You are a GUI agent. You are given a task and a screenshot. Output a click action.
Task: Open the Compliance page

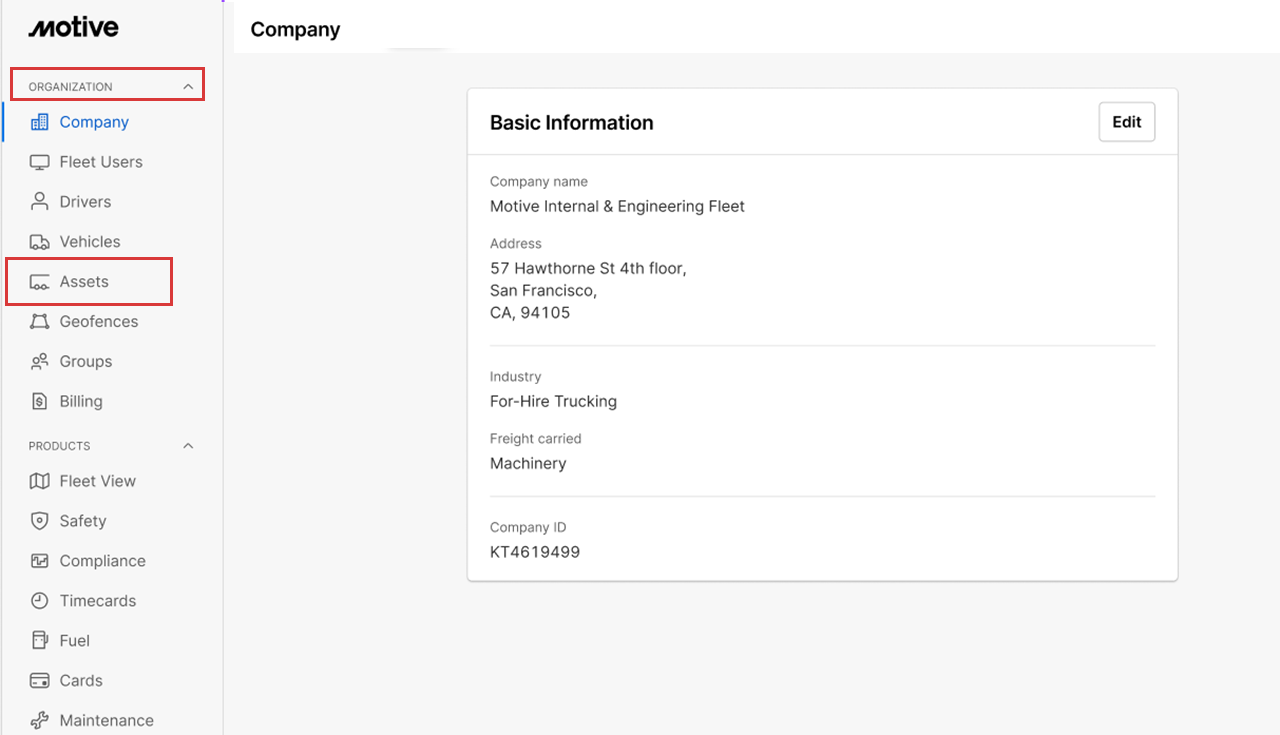(103, 561)
